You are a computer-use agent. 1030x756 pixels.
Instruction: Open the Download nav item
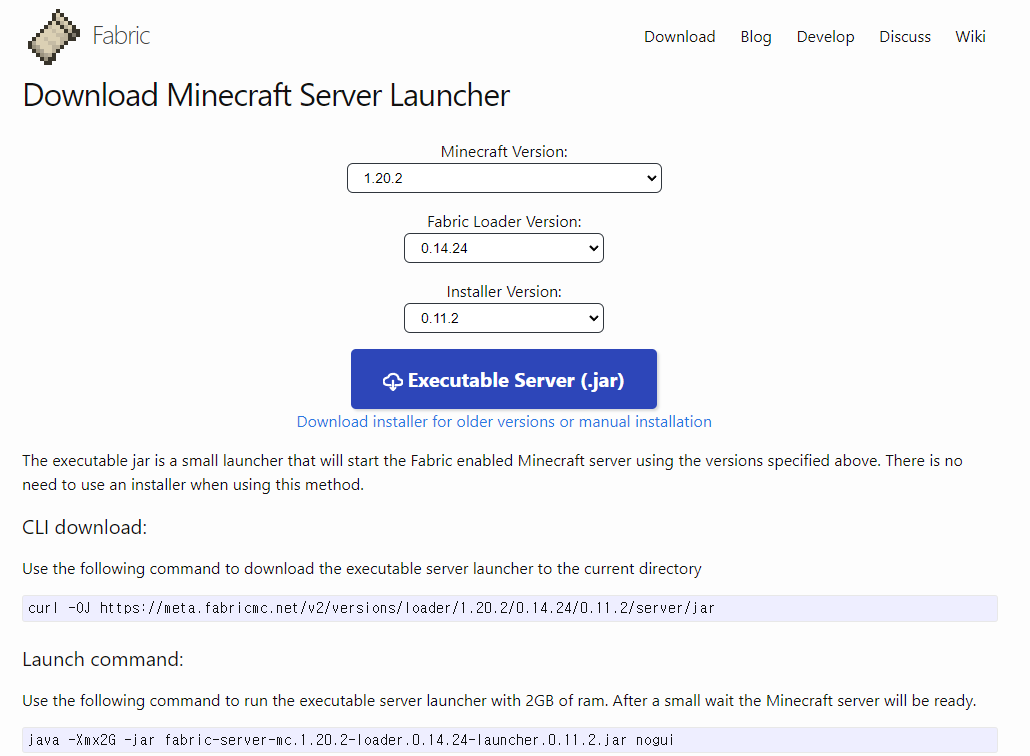click(x=679, y=37)
